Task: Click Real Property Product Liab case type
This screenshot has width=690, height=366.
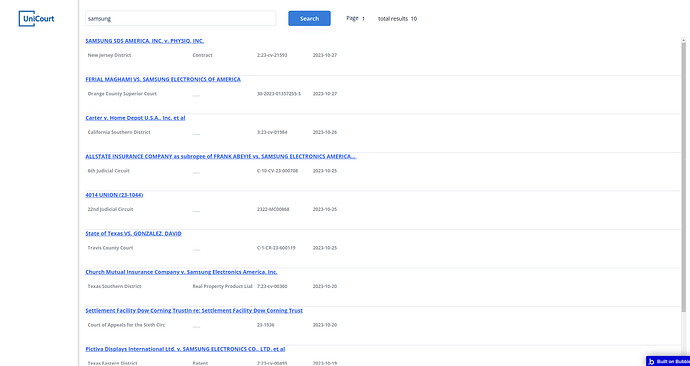Action: [x=222, y=286]
